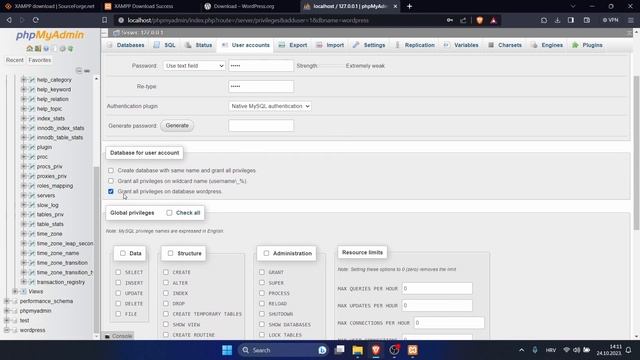640x360 pixels.
Task: Switch to the SQL tab
Action: pyautogui.click(x=164, y=45)
